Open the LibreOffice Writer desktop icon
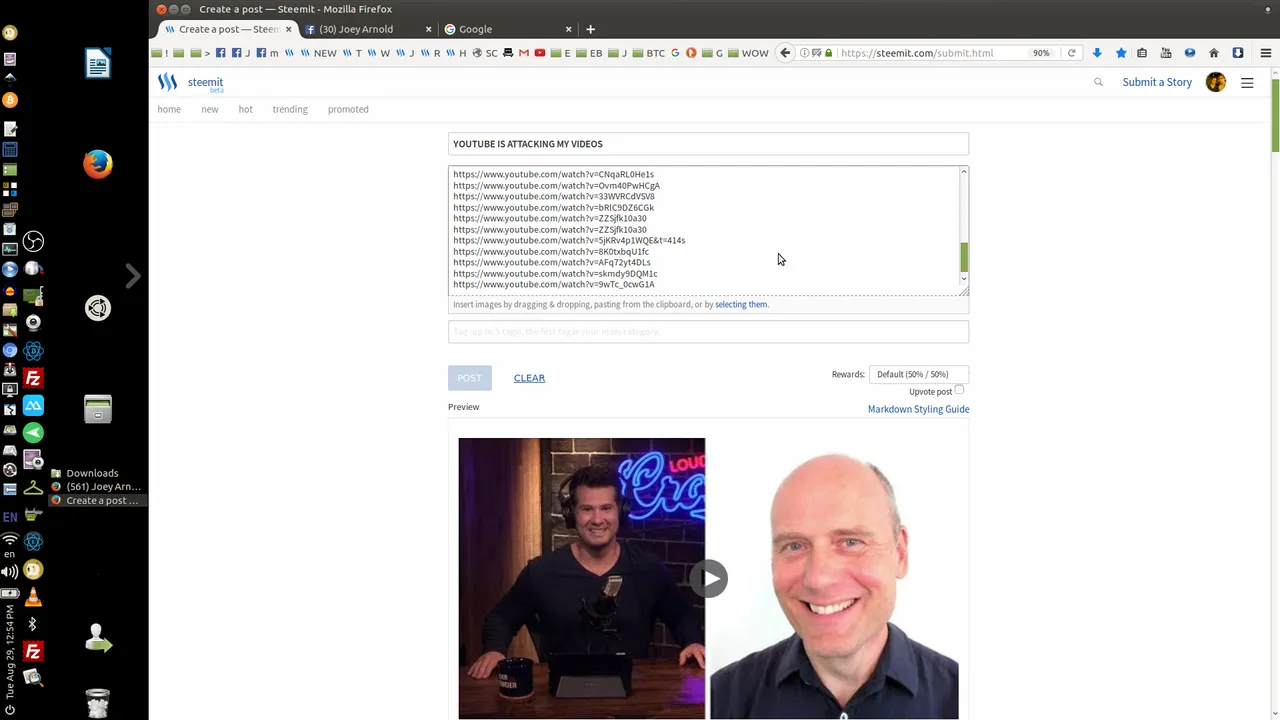The image size is (1280, 720). 98,64
